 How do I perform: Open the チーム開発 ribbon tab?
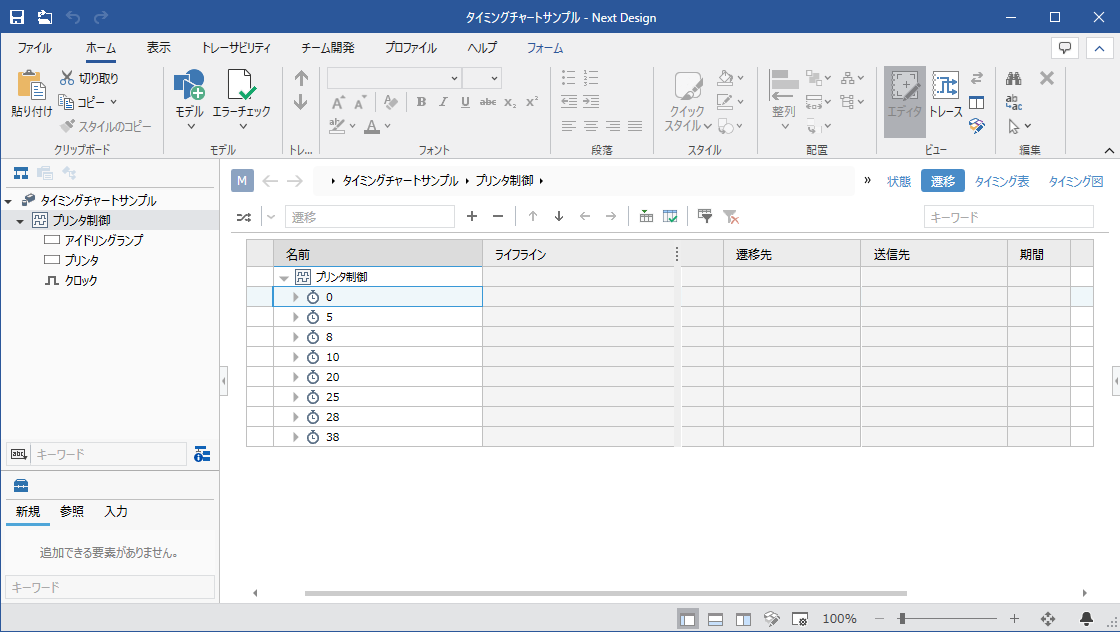tap(327, 48)
